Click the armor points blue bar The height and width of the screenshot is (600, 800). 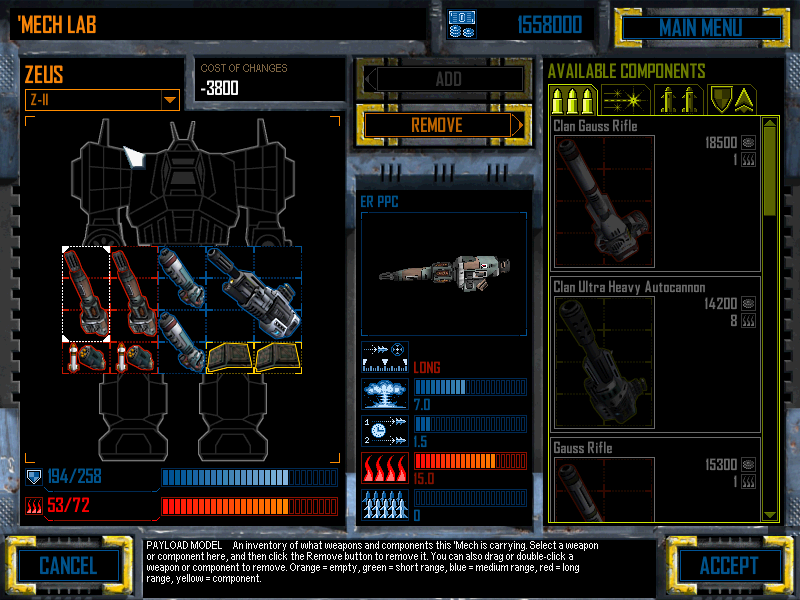tap(249, 478)
